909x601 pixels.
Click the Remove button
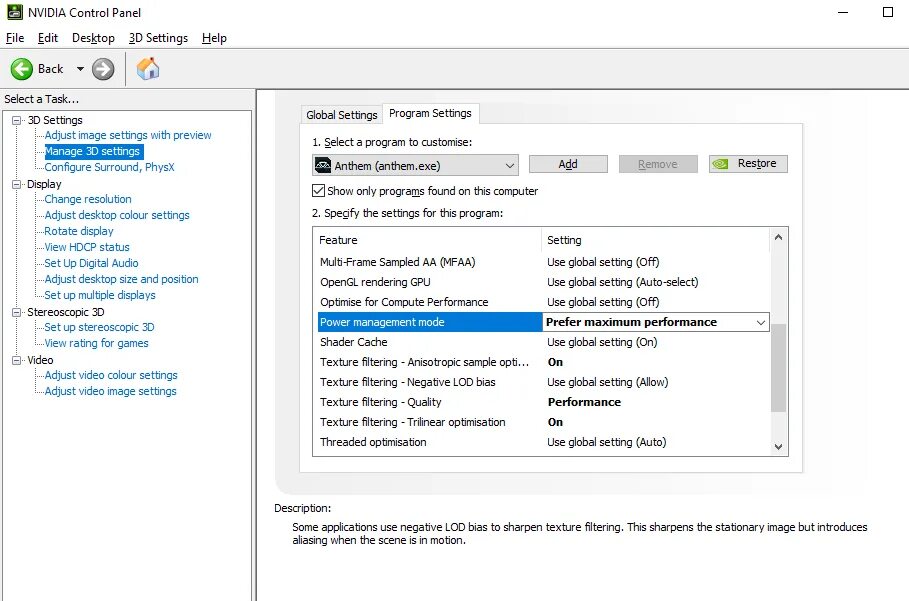(658, 164)
